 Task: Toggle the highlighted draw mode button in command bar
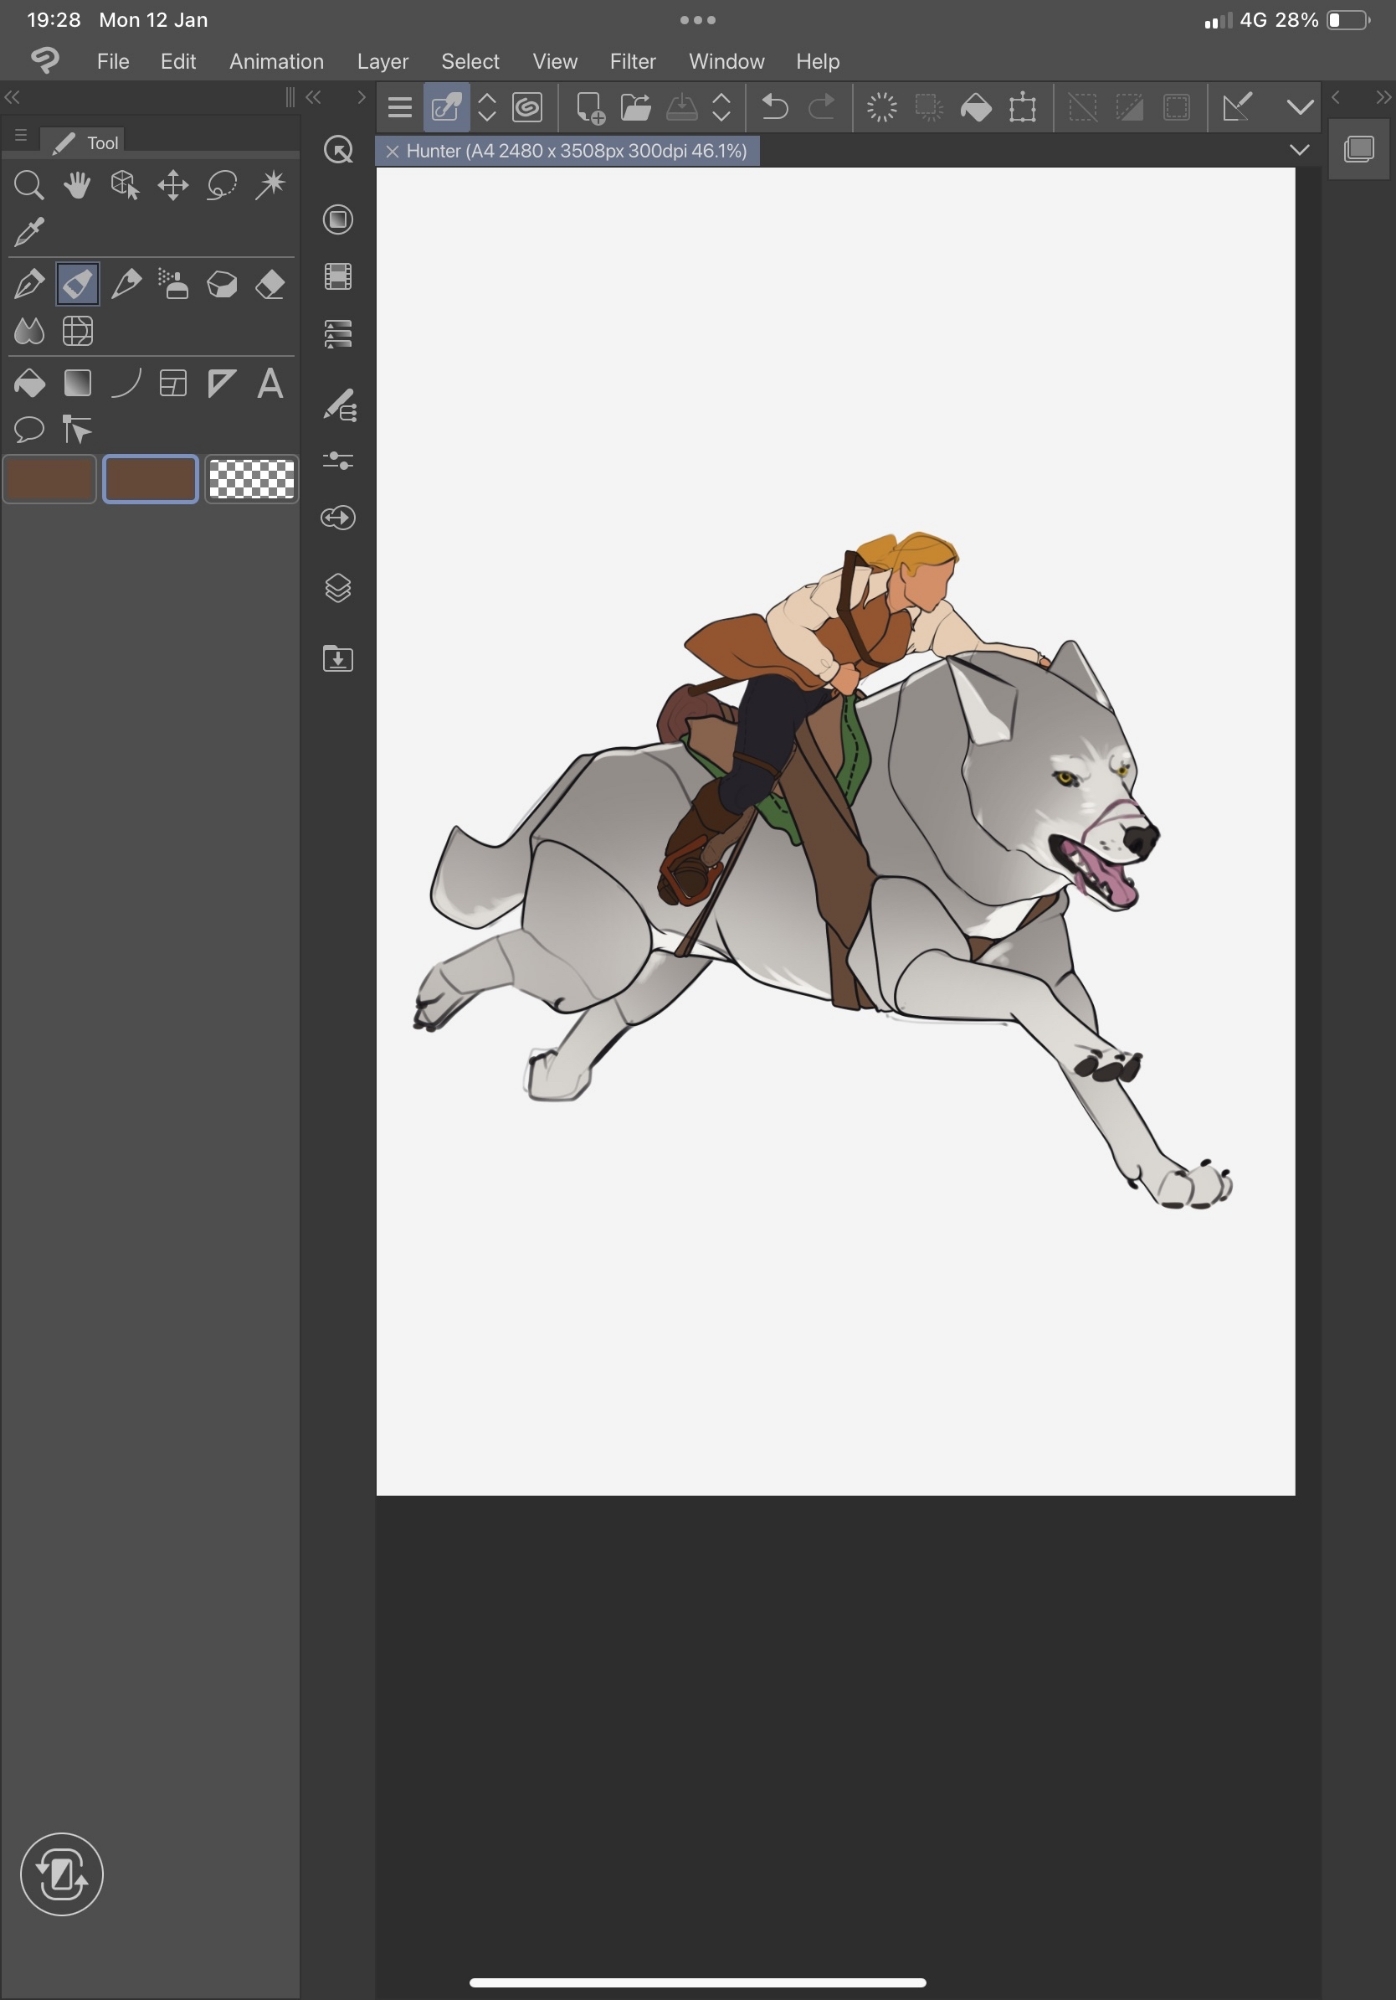click(x=446, y=107)
